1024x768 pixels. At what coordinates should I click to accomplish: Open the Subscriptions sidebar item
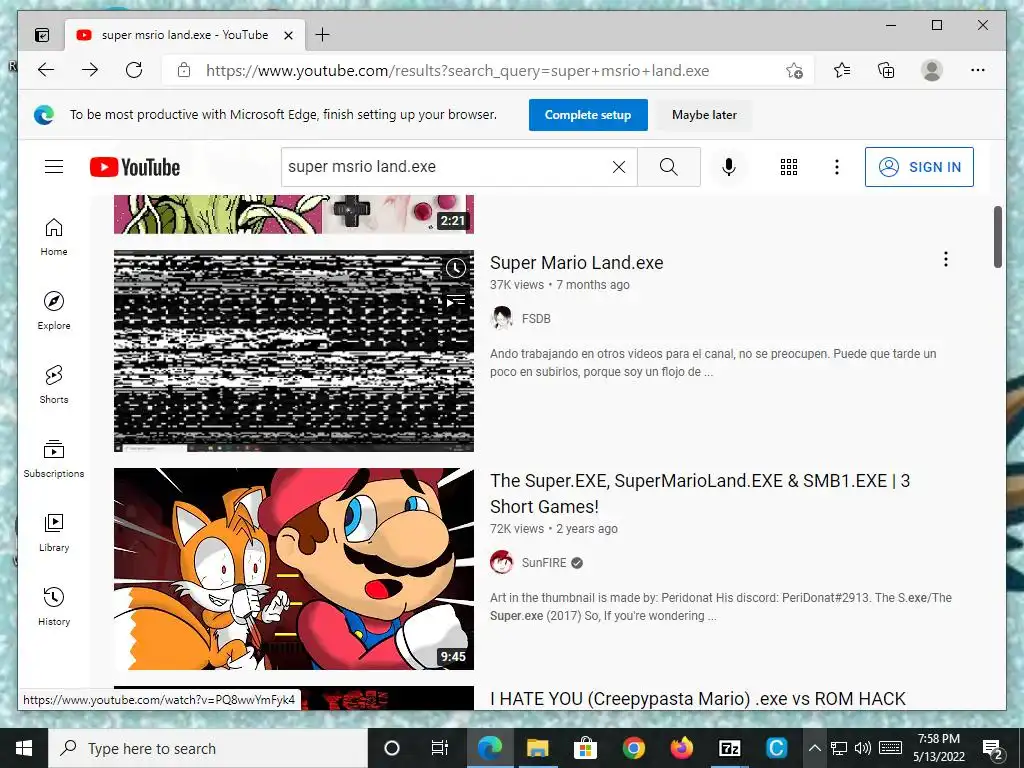(x=54, y=458)
